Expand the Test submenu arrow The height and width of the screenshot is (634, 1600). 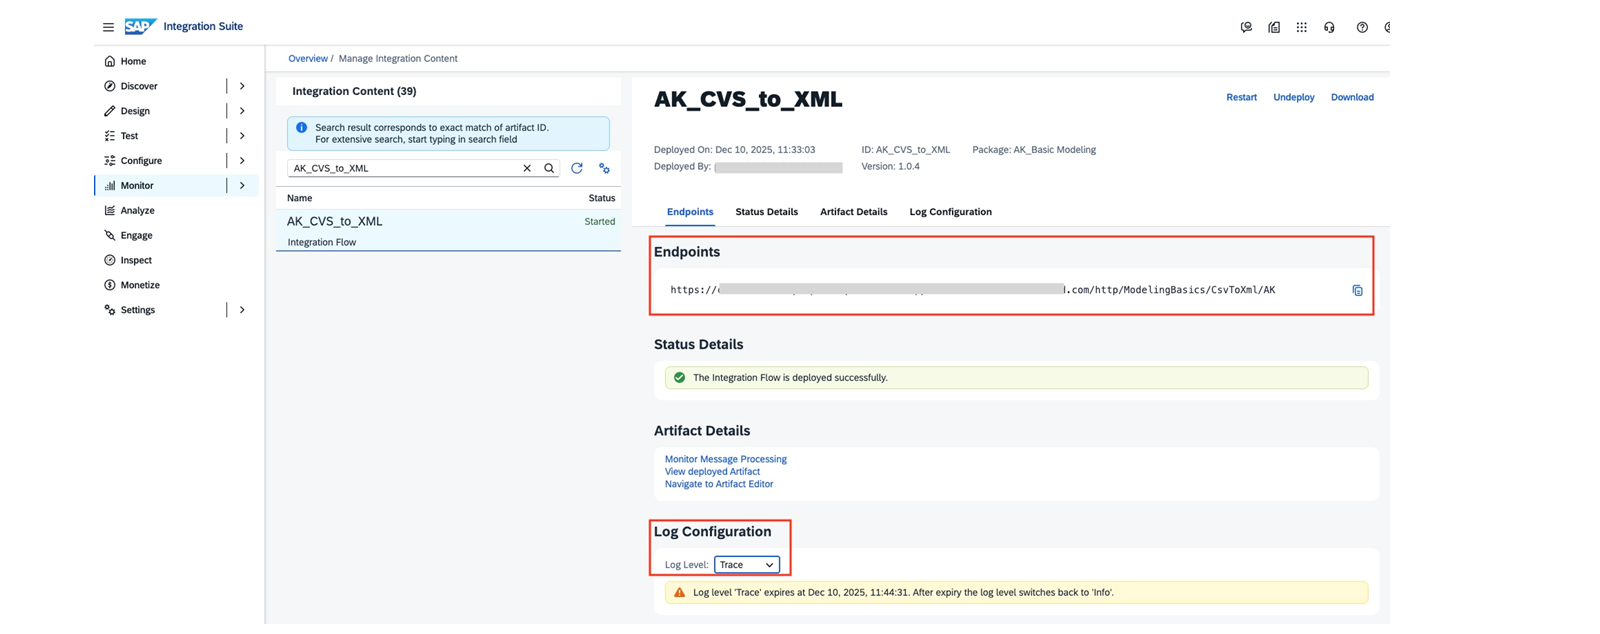[x=242, y=136]
